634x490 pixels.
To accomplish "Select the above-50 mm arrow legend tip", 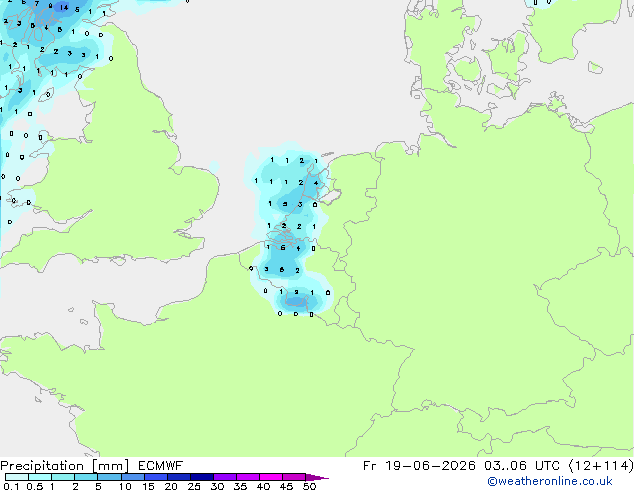I will pyautogui.click(x=317, y=477).
